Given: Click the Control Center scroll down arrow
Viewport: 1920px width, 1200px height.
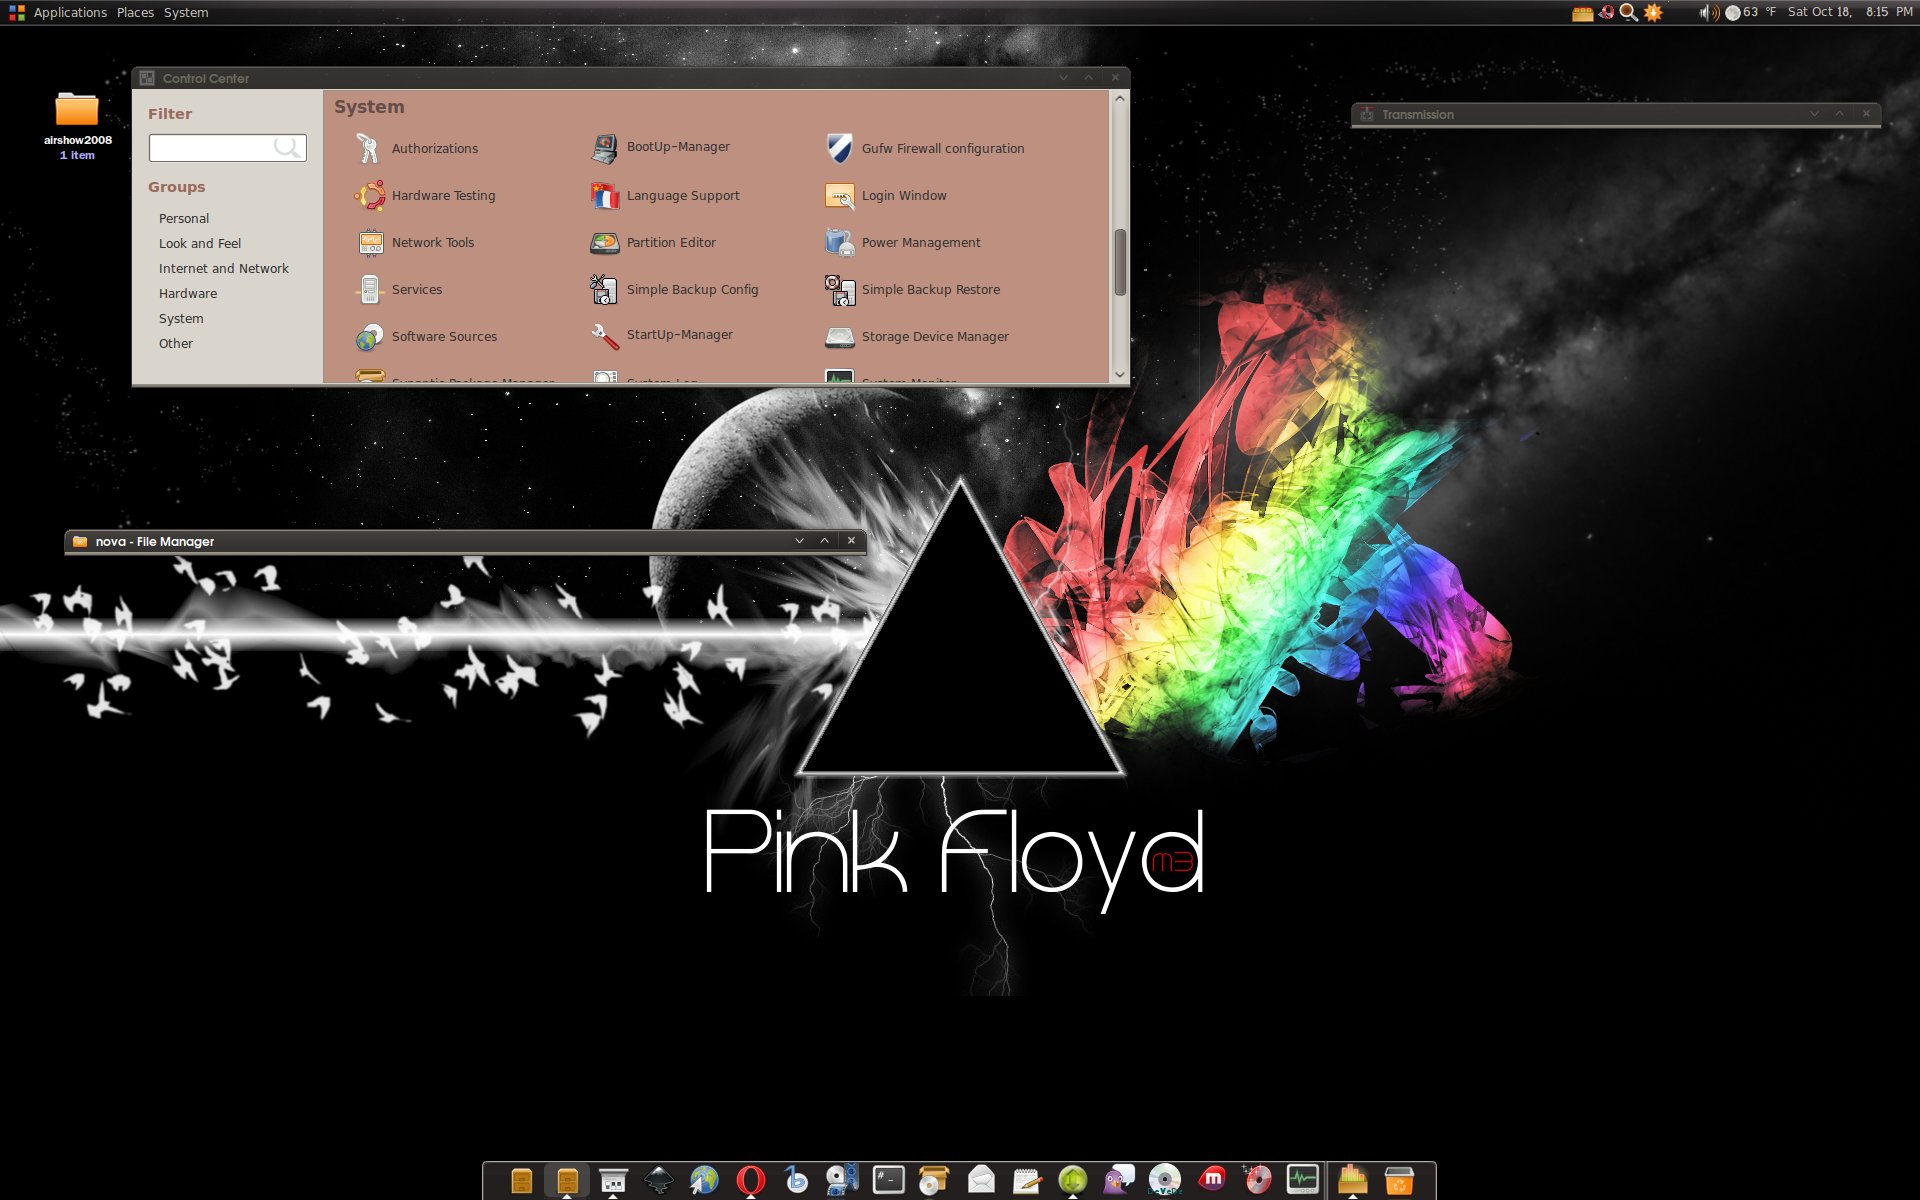Looking at the screenshot, I should 1120,375.
